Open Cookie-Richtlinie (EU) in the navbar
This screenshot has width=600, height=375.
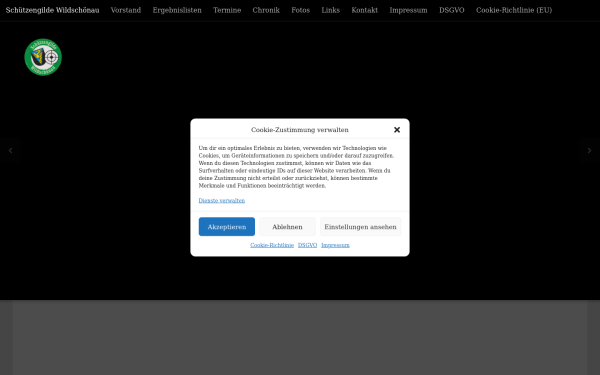pos(514,10)
